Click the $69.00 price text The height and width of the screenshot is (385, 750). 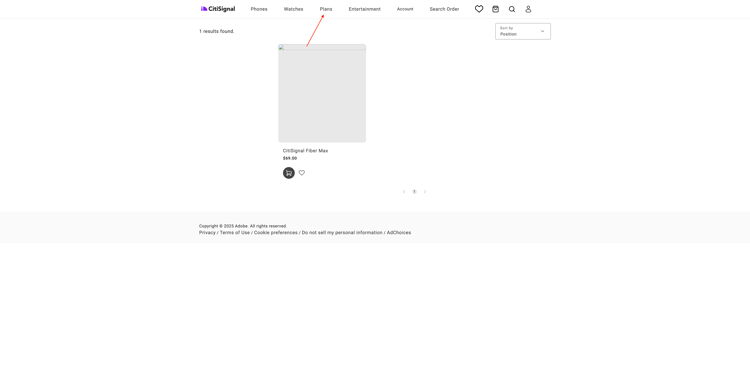(x=290, y=158)
